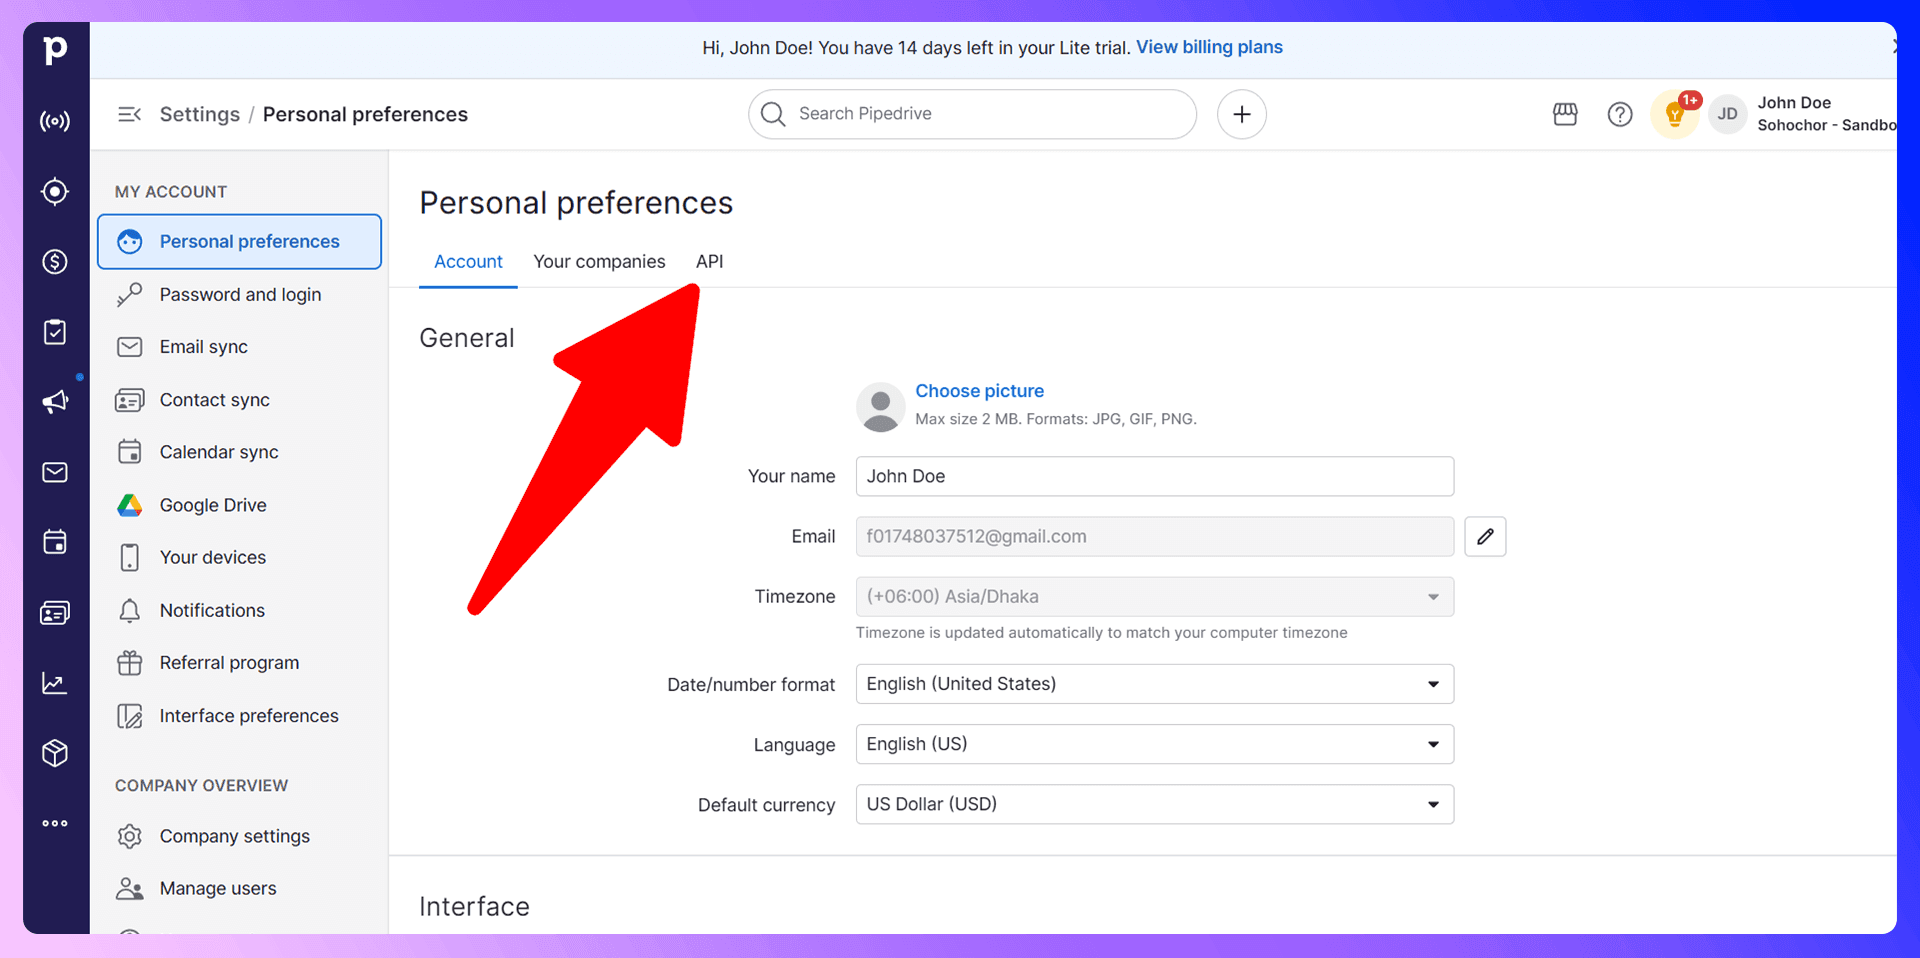This screenshot has width=1920, height=958.
Task: Click the Choose picture link
Action: pyautogui.click(x=979, y=391)
